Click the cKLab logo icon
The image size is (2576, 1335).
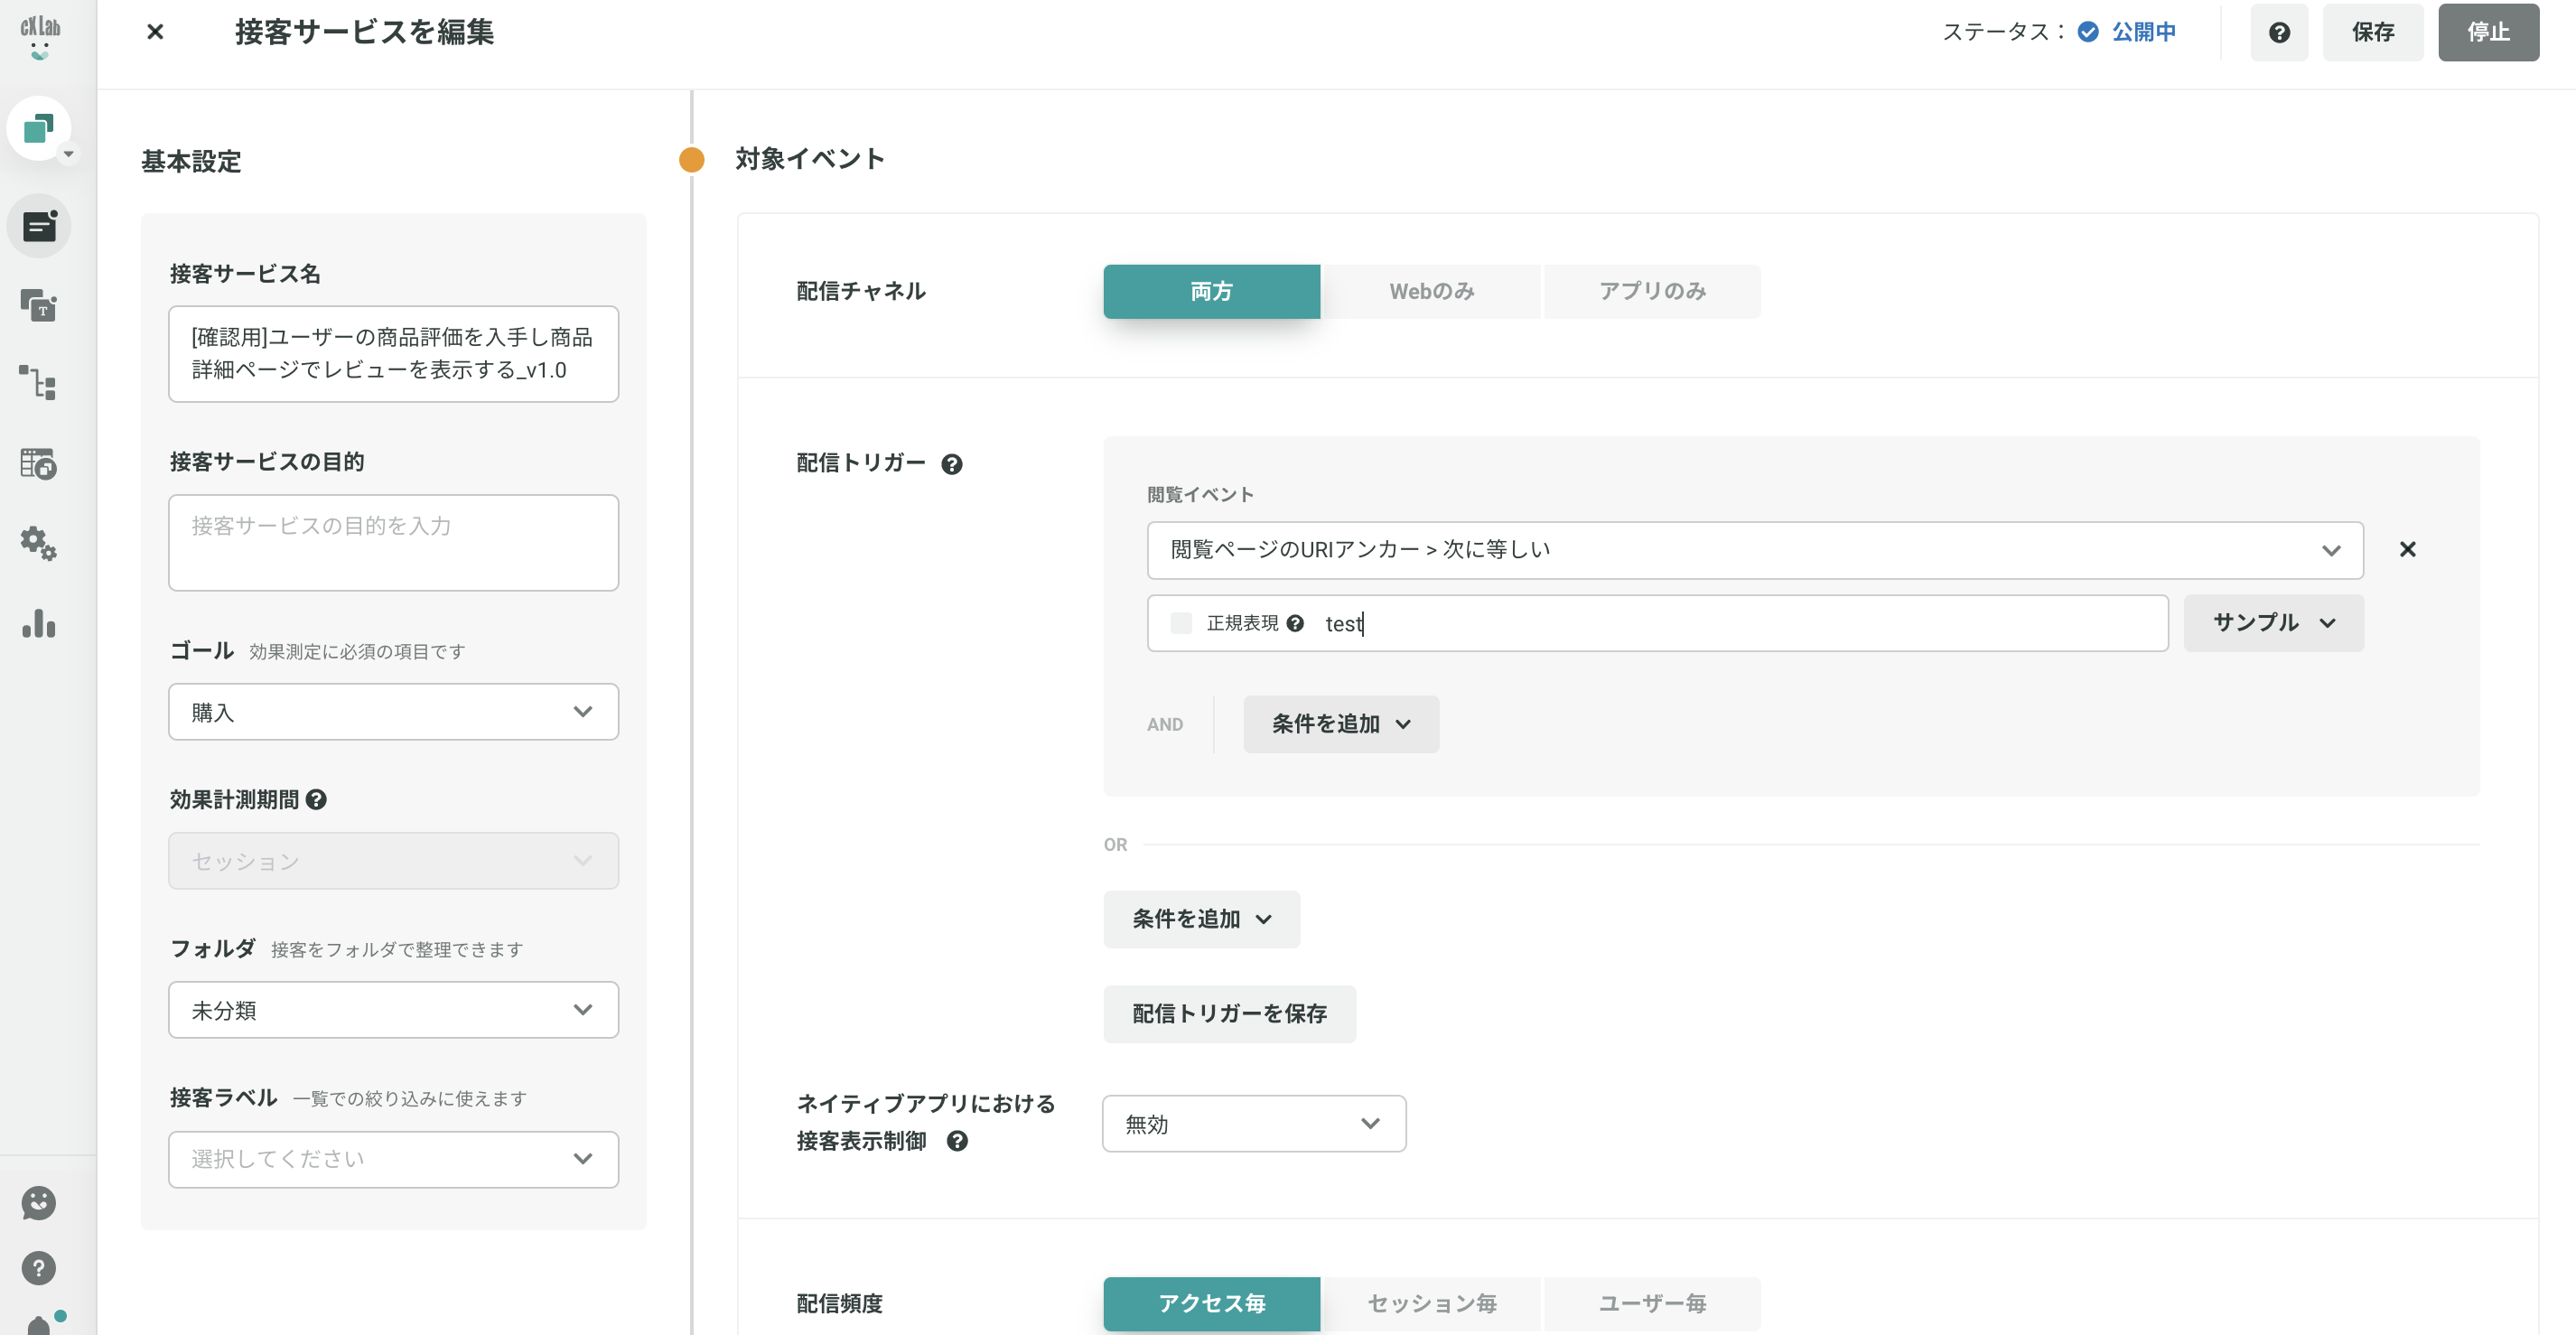coord(40,38)
